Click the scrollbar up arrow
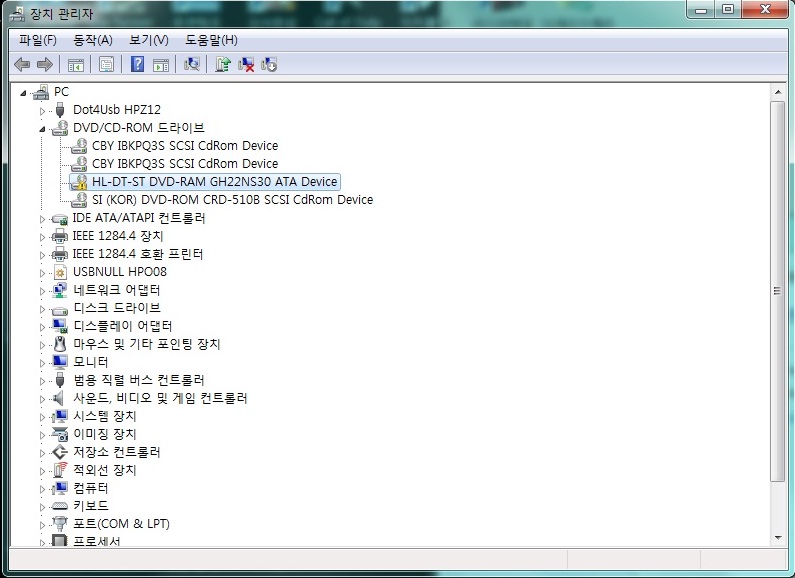Screen dimensions: 795x578 [777, 92]
